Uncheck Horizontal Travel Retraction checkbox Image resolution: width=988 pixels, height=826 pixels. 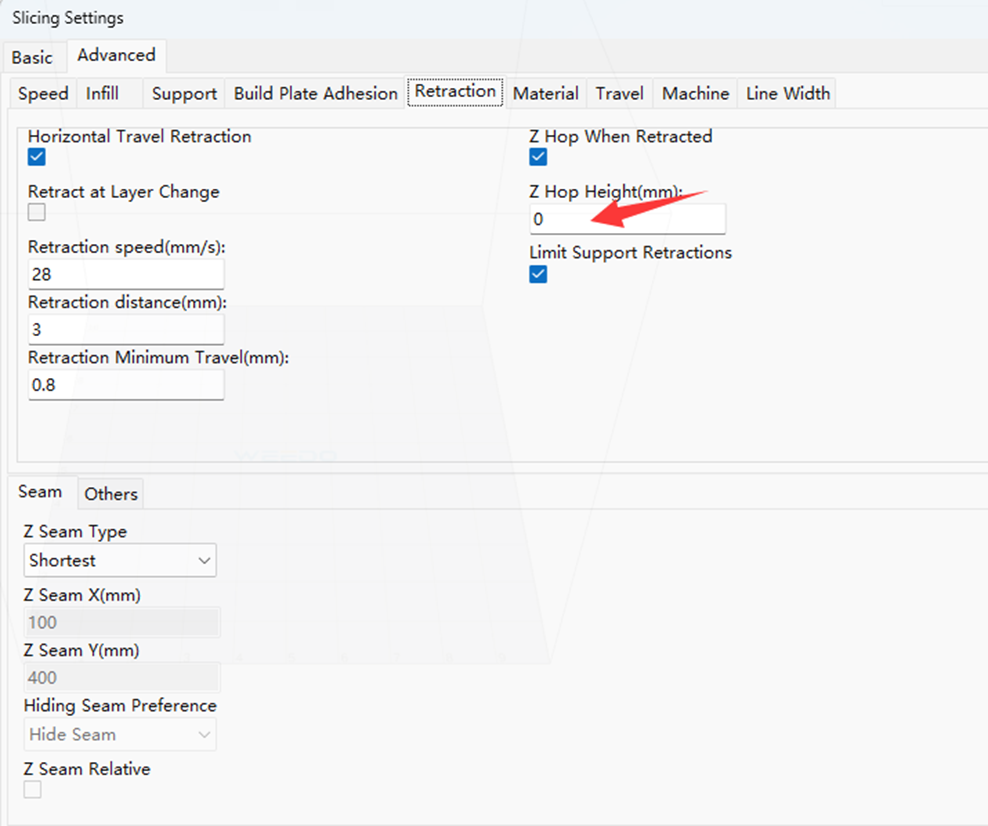coord(37,157)
